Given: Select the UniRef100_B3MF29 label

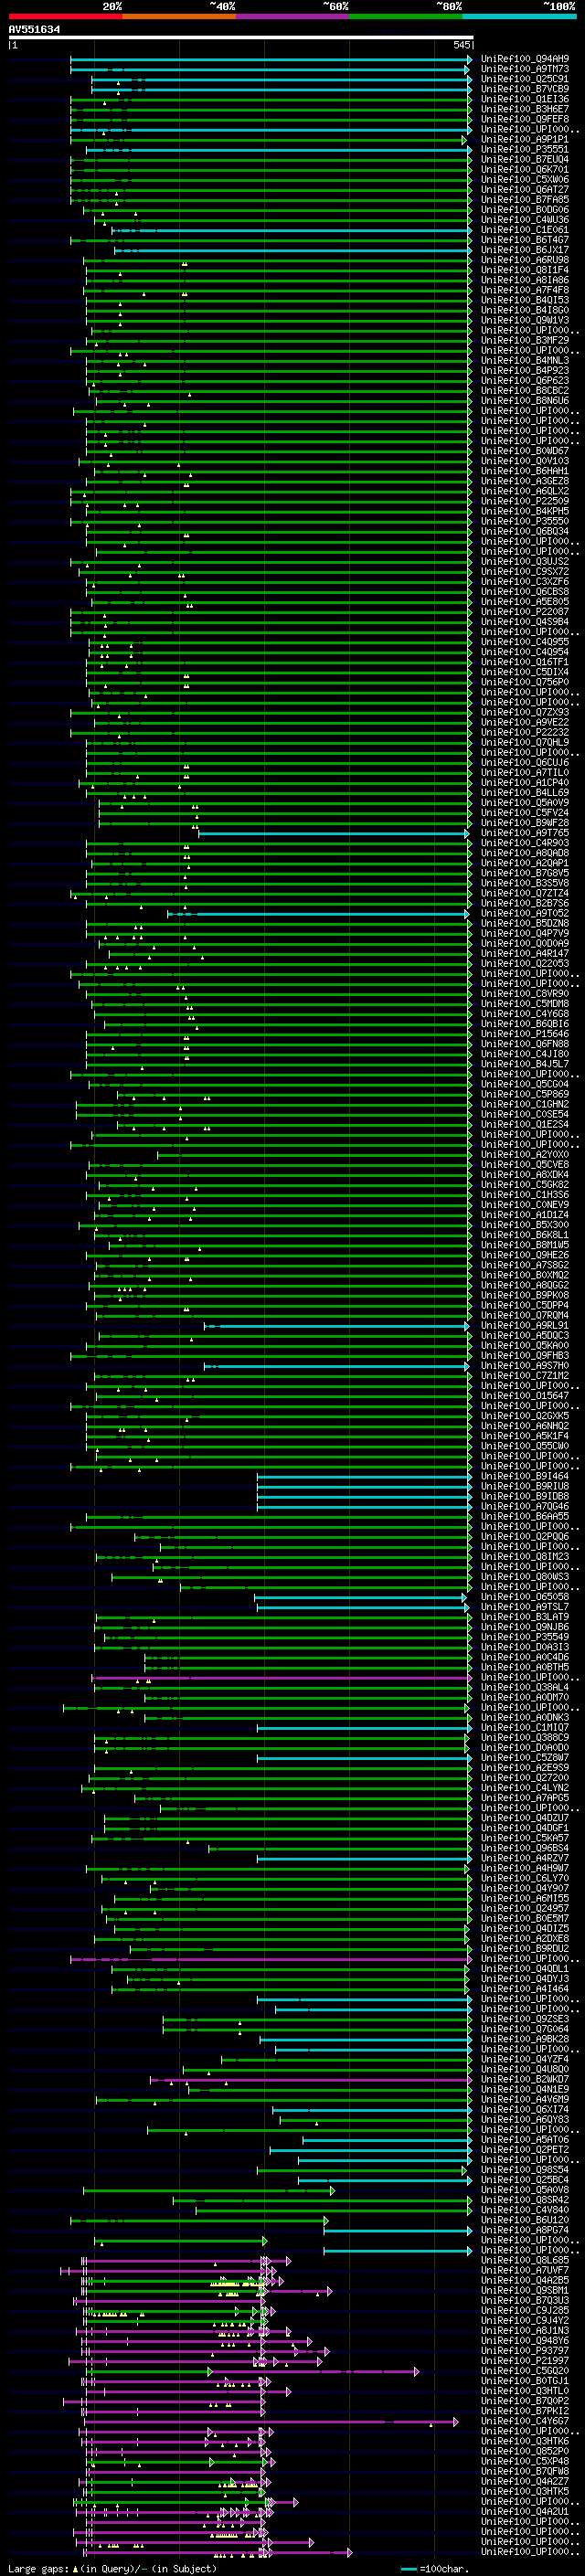Looking at the screenshot, I should pos(525,340).
